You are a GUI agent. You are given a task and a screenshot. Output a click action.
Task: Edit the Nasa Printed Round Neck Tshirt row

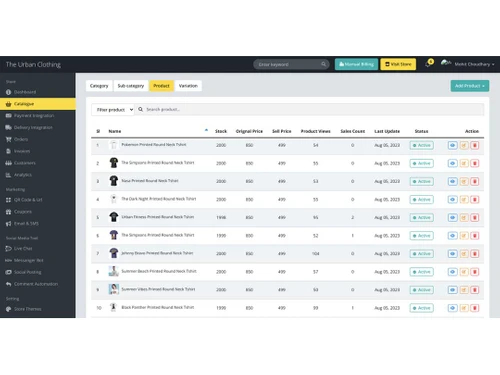tap(464, 181)
